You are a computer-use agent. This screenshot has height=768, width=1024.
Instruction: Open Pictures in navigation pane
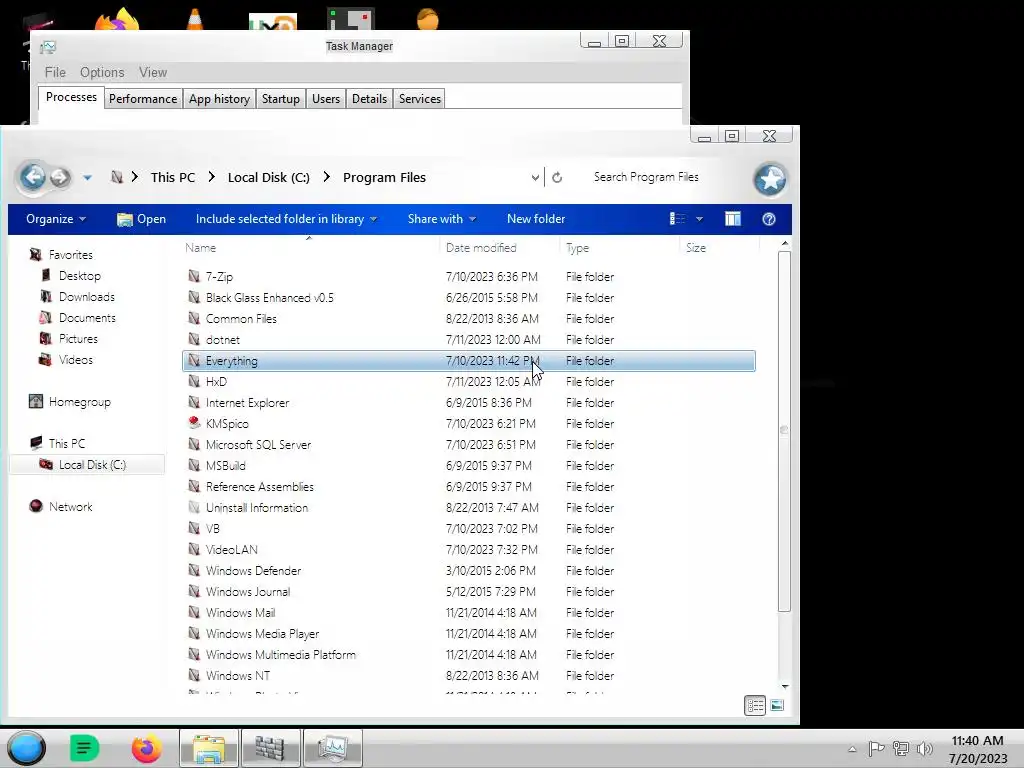click(x=78, y=338)
